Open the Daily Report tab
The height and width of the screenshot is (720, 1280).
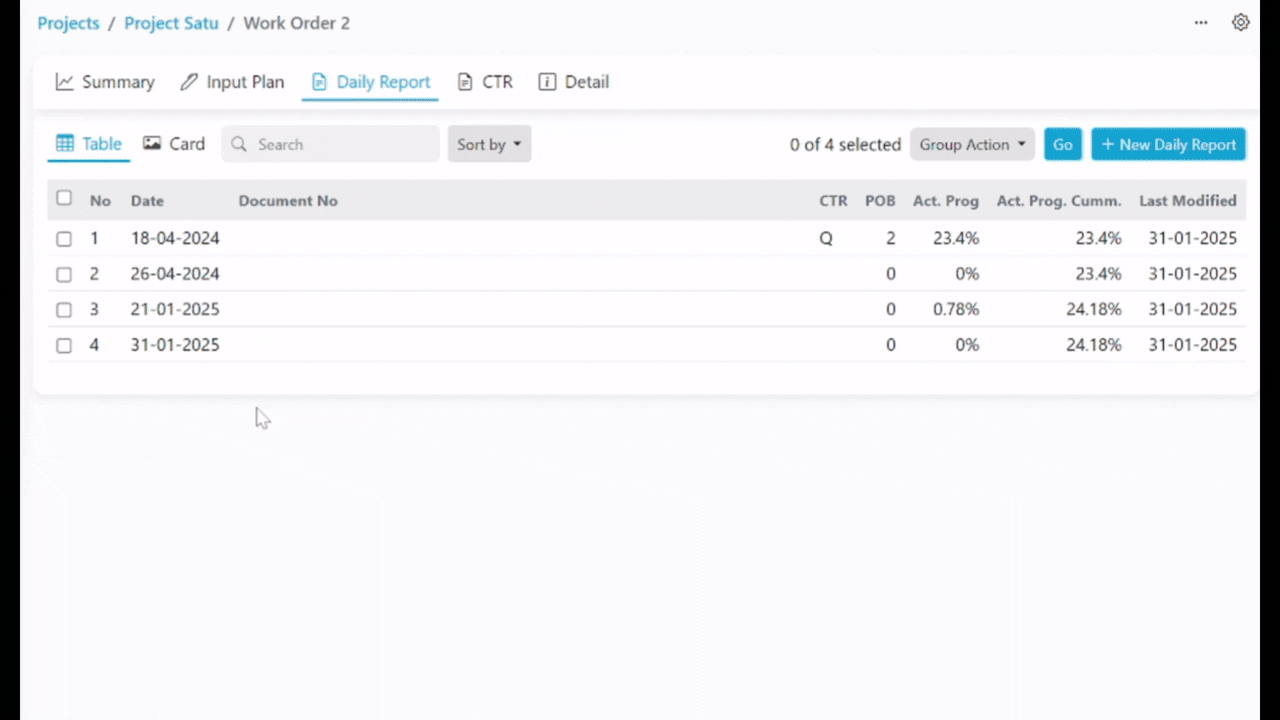pyautogui.click(x=371, y=82)
